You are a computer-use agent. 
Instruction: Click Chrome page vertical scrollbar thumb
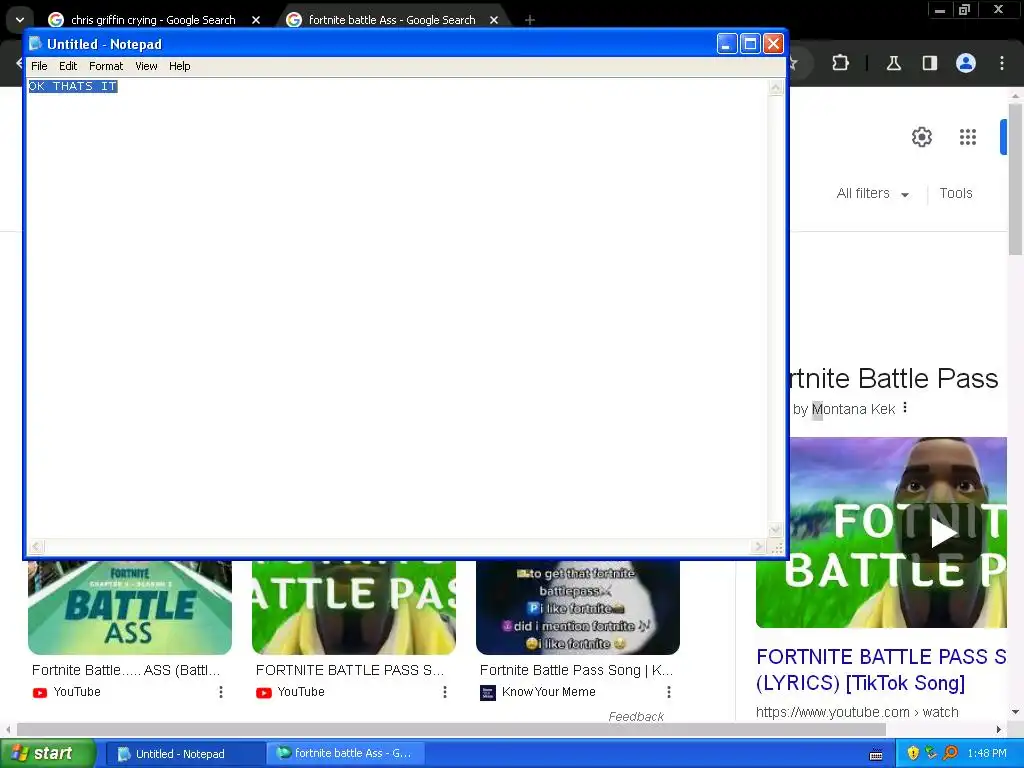coord(1015,179)
